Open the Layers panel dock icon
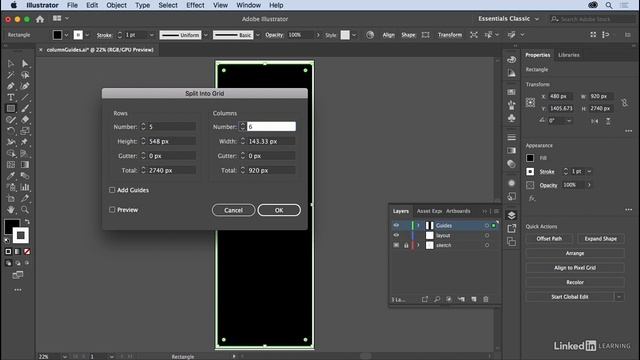 click(511, 215)
